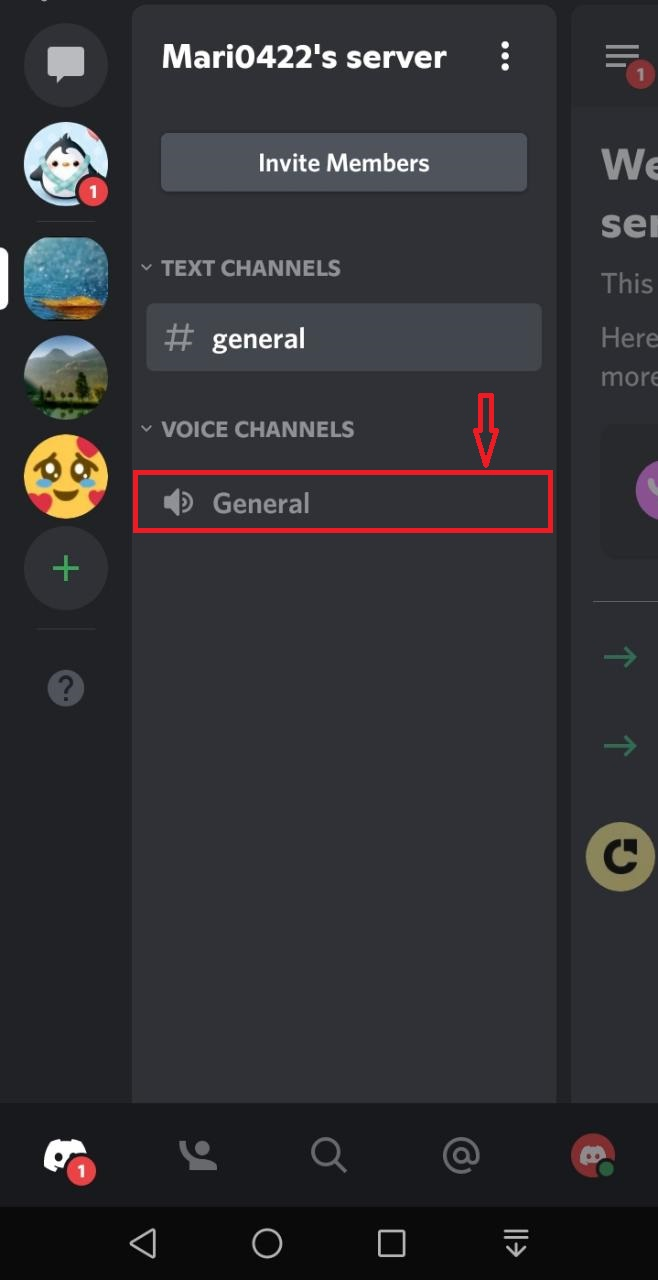This screenshot has width=658, height=1280.
Task: Tap the Invite Members button
Action: click(x=343, y=162)
